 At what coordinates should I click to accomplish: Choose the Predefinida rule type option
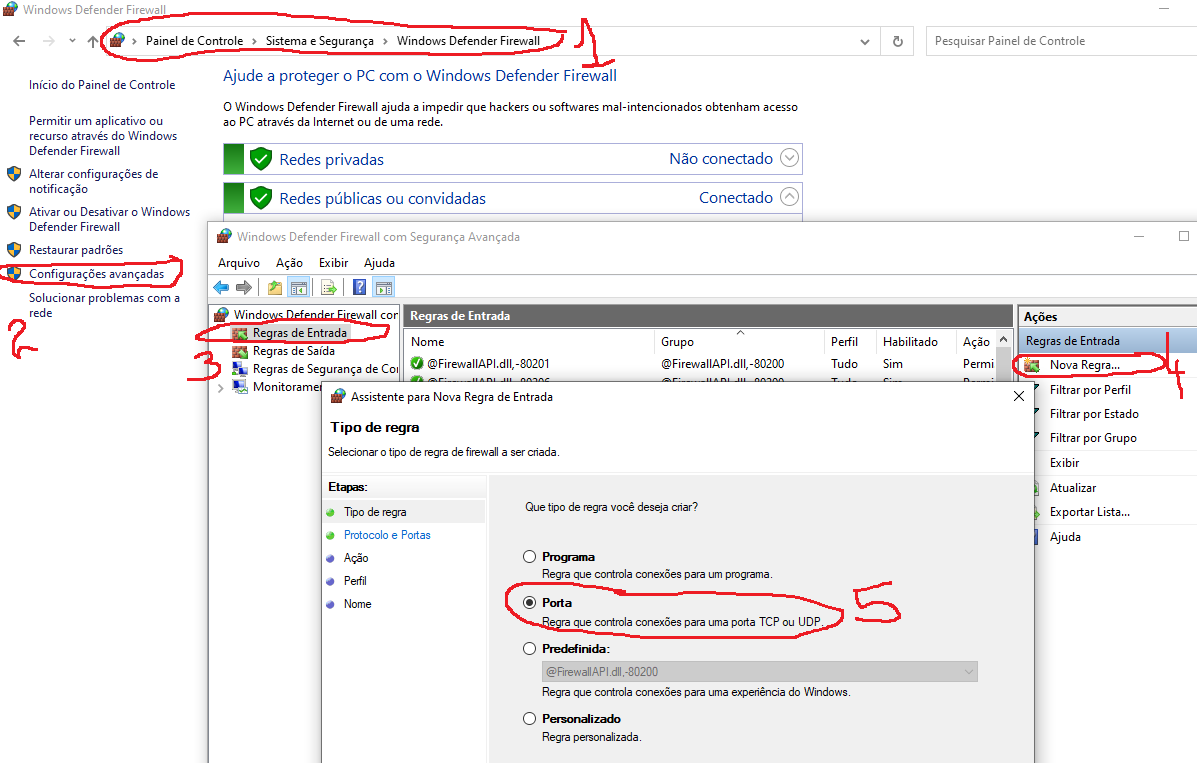(x=530, y=649)
